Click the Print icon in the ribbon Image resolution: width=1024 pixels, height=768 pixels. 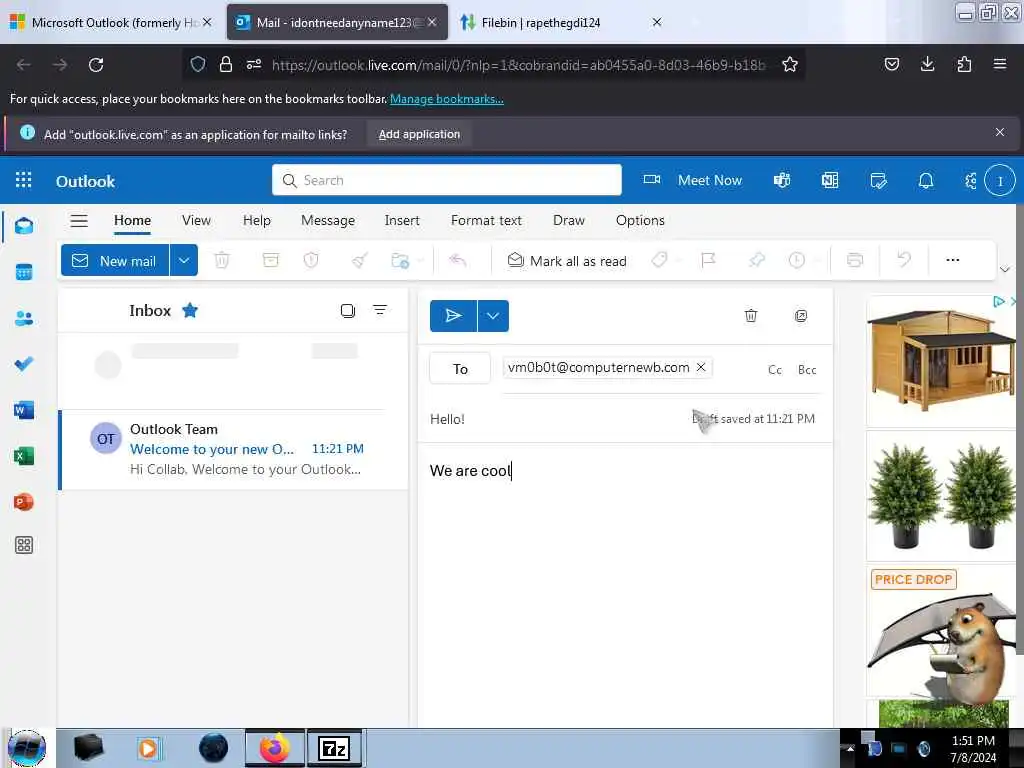pos(855,260)
